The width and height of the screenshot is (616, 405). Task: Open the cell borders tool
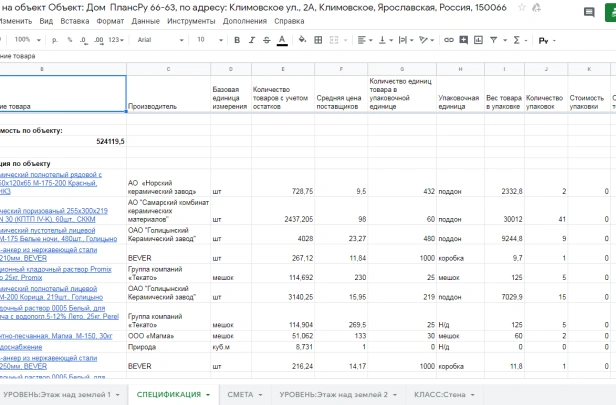pos(318,40)
